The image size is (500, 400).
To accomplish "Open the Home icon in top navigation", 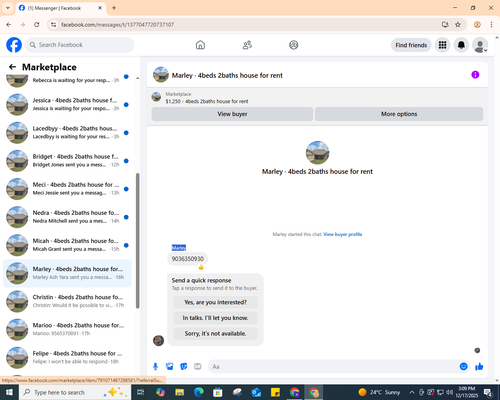I will point(200,45).
